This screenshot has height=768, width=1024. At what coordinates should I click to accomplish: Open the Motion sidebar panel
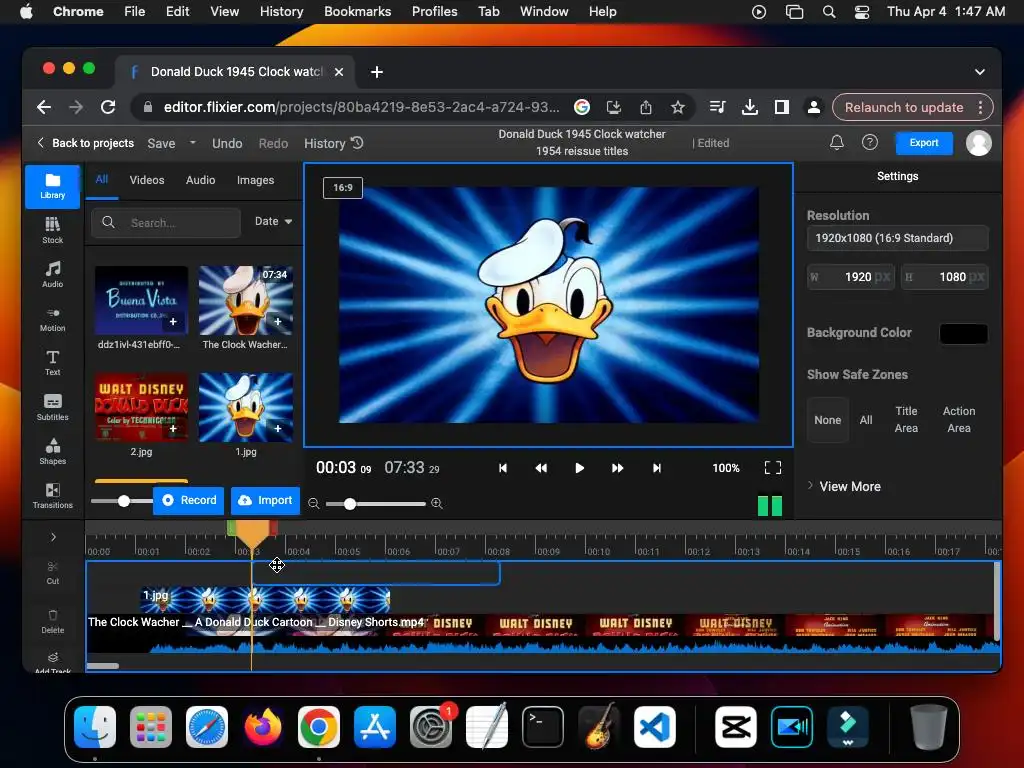[52, 319]
